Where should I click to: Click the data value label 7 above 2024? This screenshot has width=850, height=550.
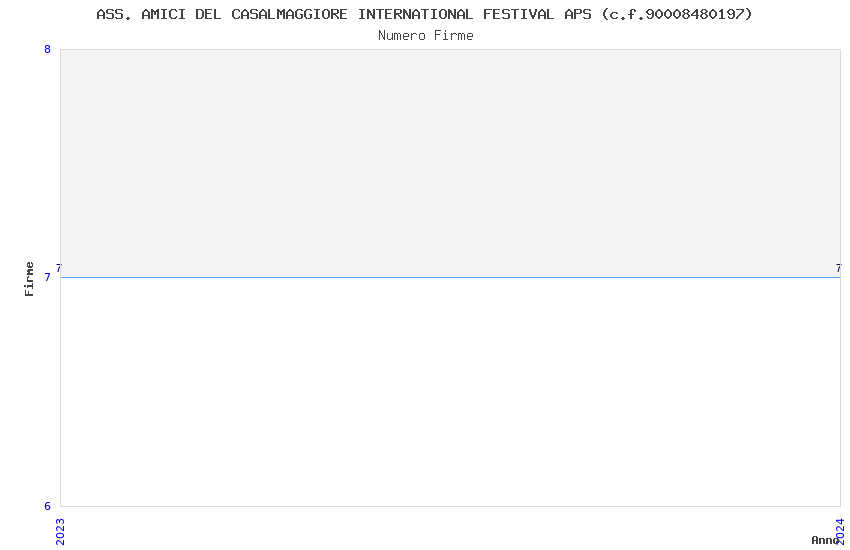tap(839, 268)
